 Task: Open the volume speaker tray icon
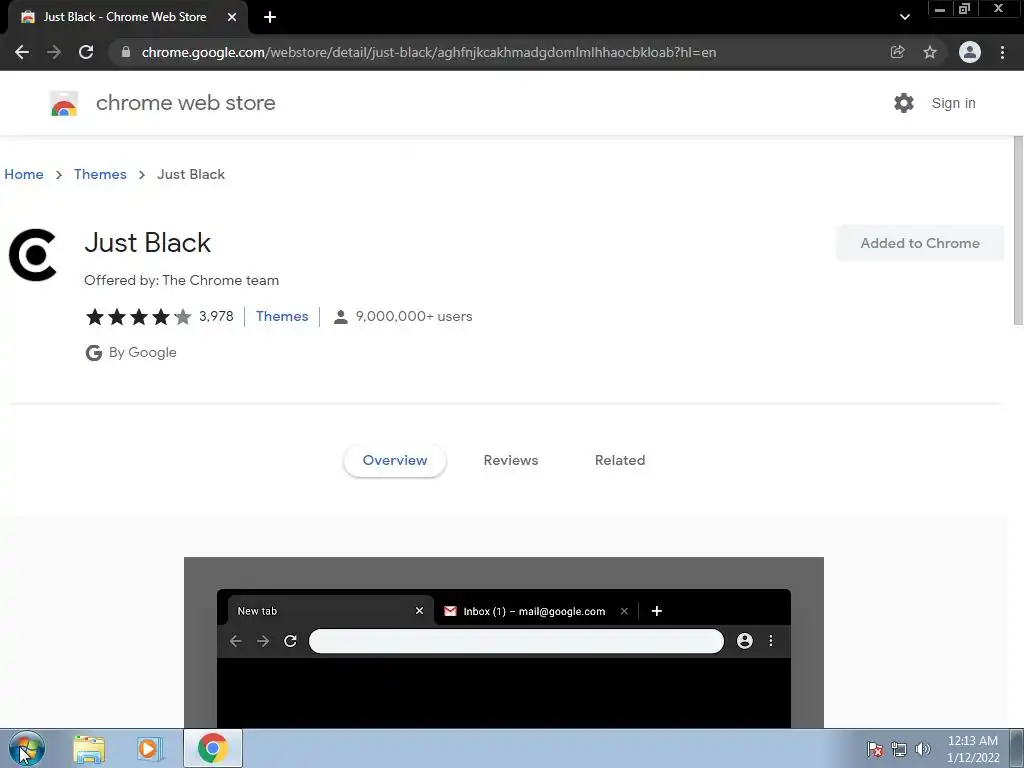point(923,749)
